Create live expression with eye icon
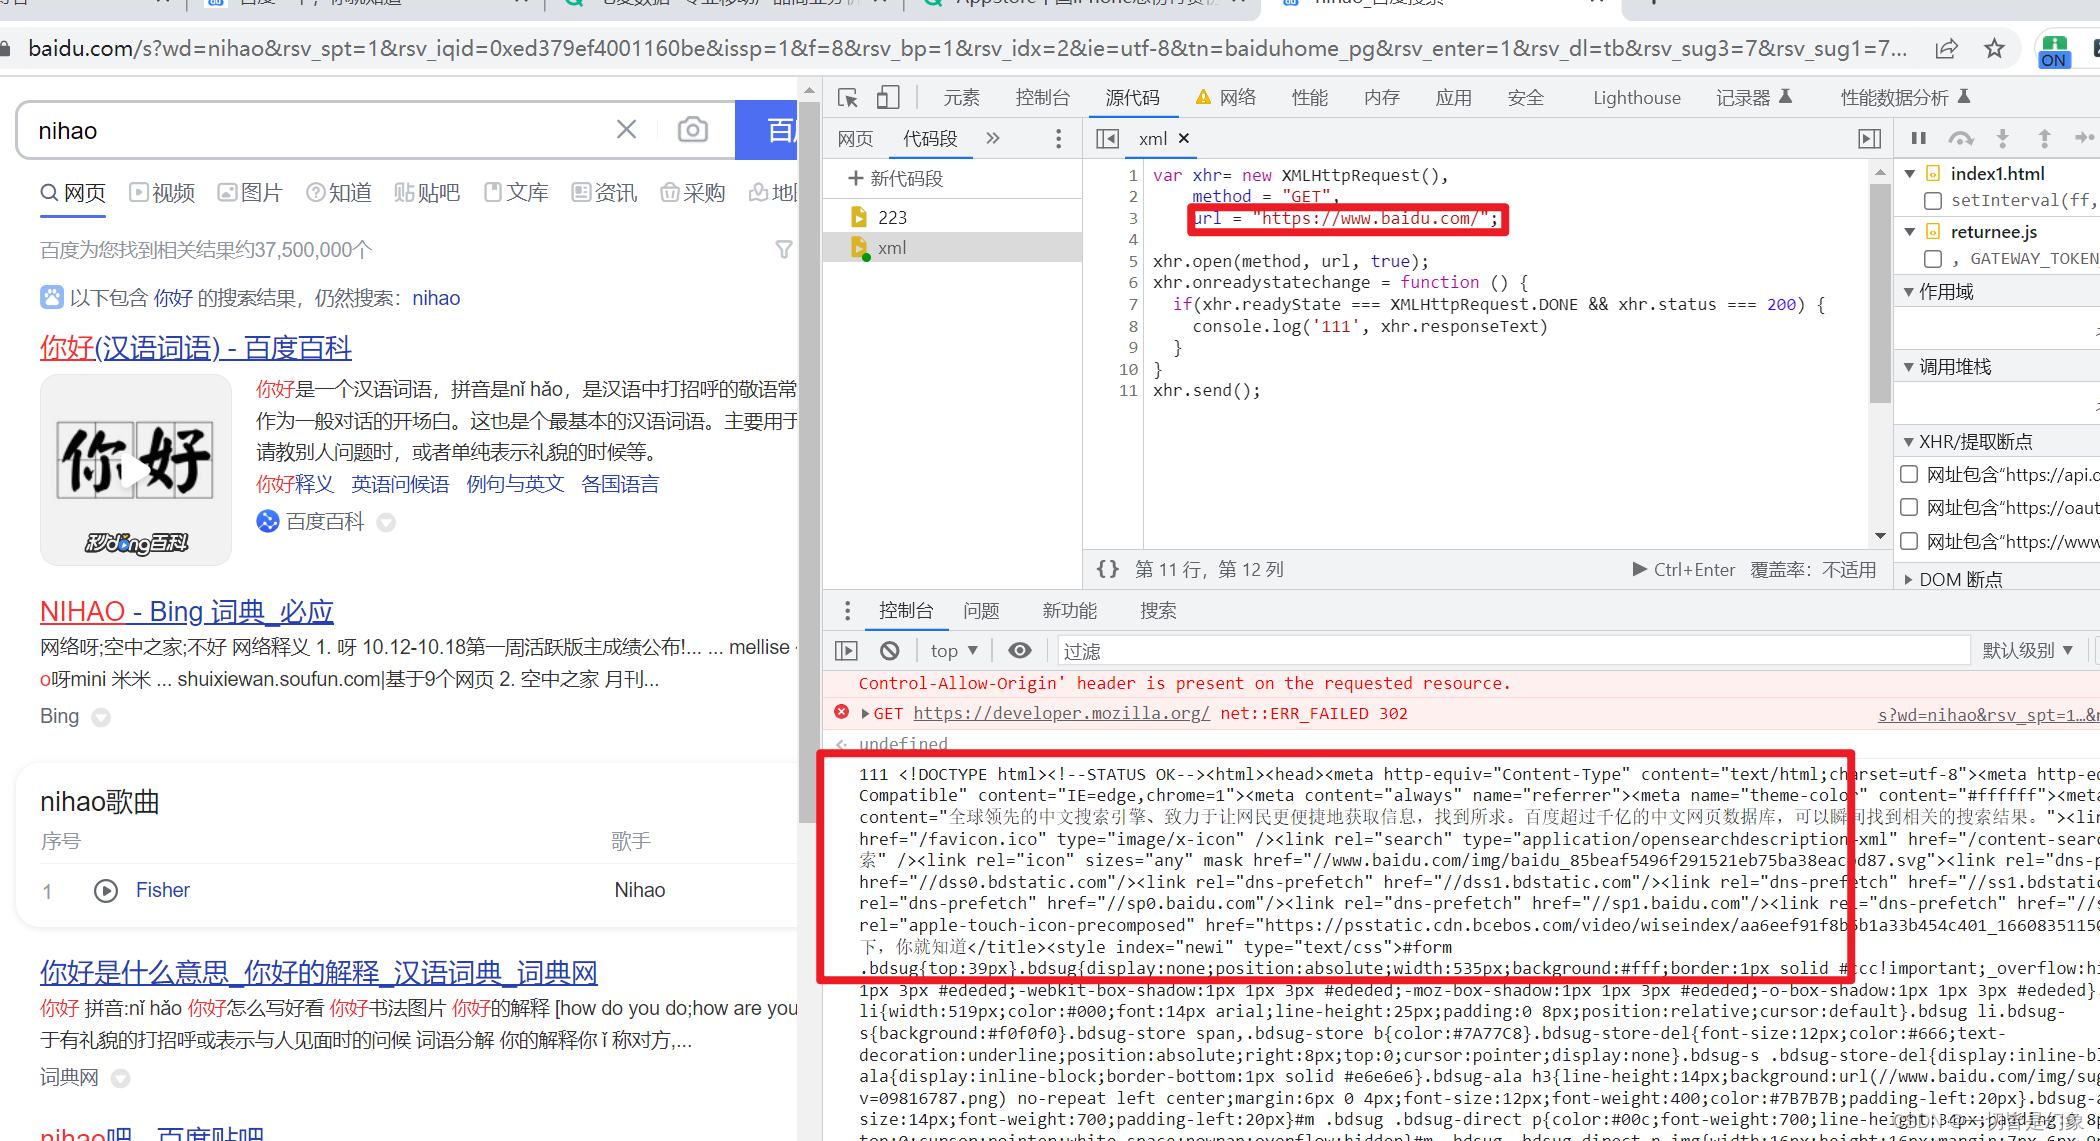2100x1141 pixels. click(x=1019, y=651)
